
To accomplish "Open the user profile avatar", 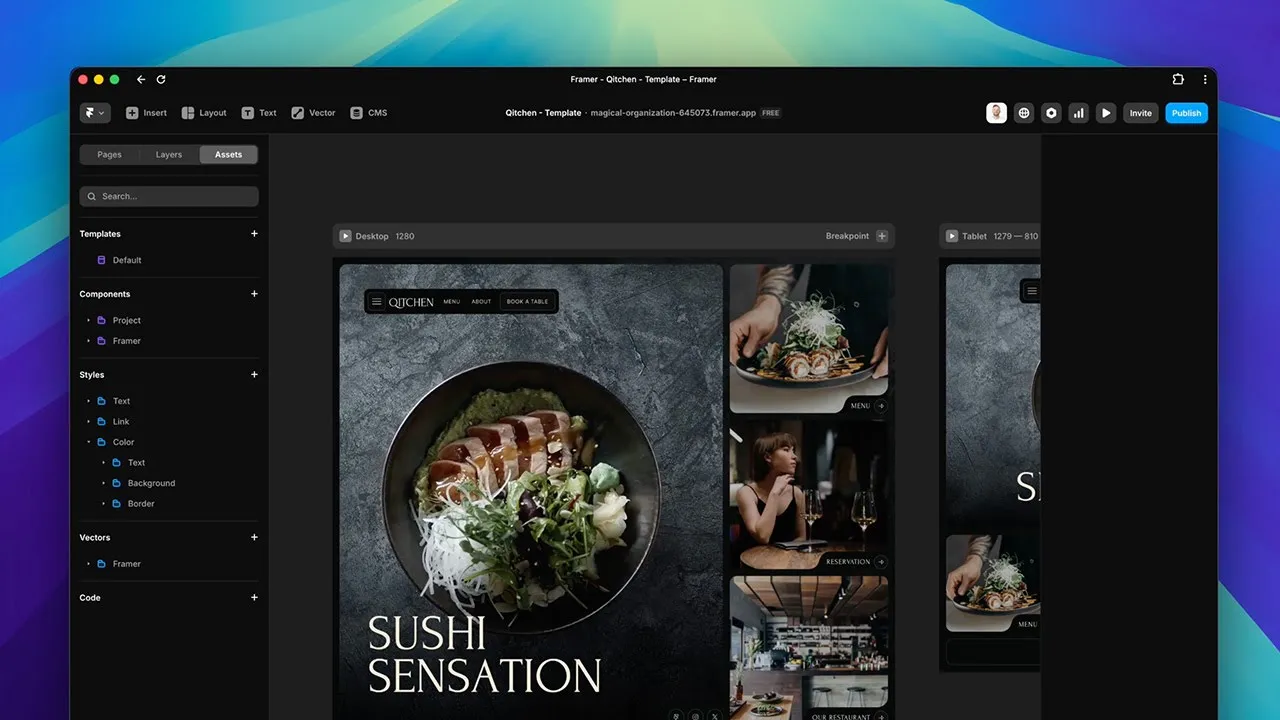I will pyautogui.click(x=996, y=113).
